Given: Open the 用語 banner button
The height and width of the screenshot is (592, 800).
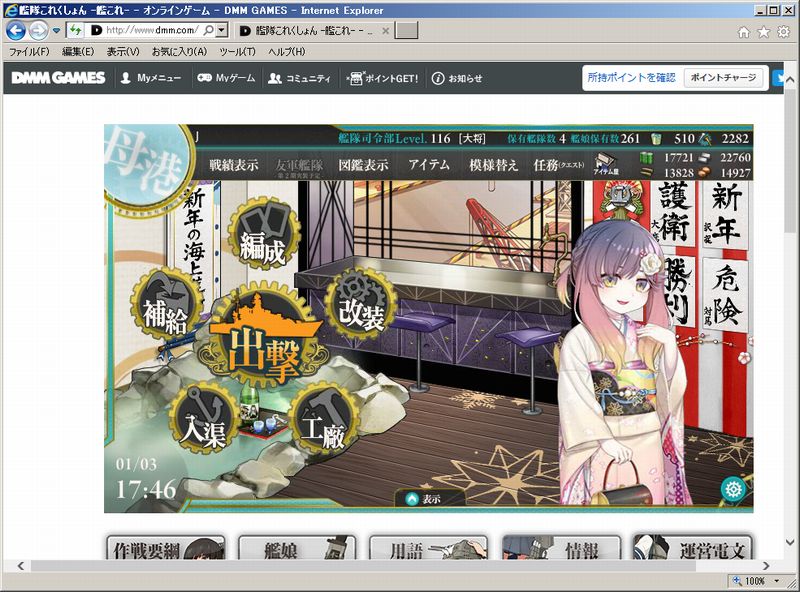Looking at the screenshot, I should tap(429, 548).
